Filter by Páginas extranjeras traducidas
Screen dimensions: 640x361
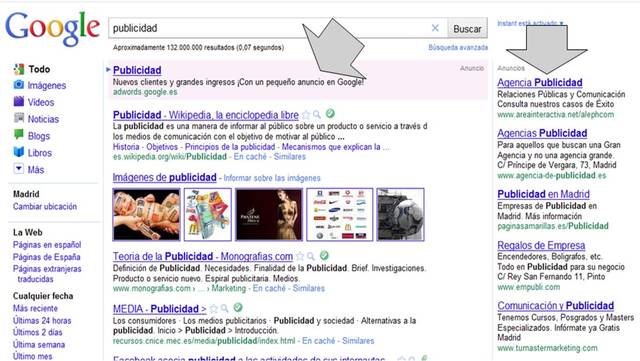pyautogui.click(x=47, y=274)
